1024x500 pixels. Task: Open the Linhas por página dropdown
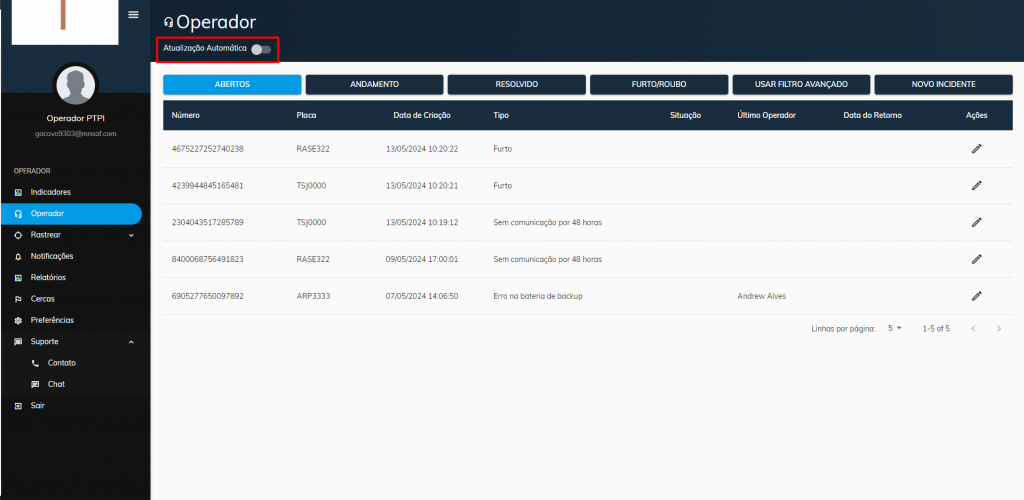[x=895, y=328]
